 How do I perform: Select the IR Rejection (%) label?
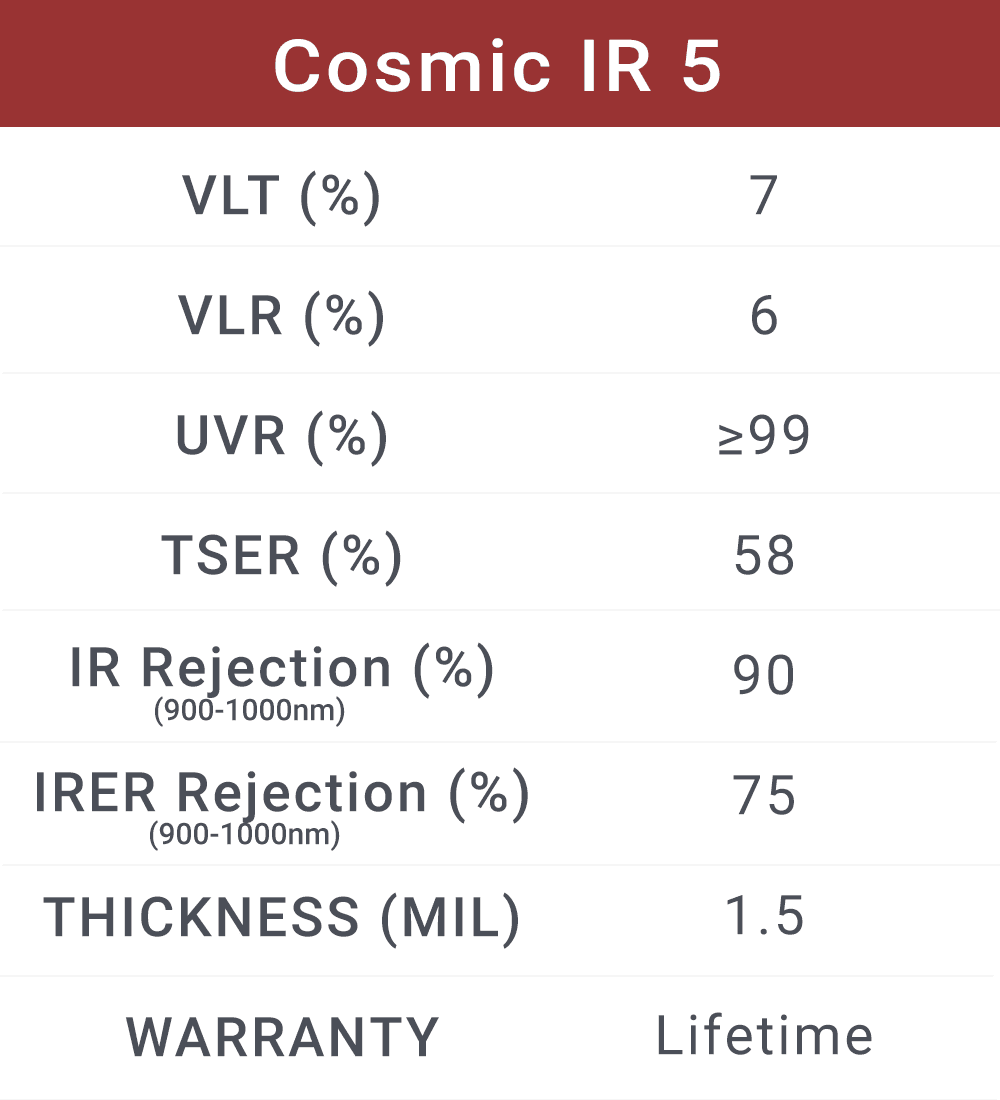(x=282, y=667)
